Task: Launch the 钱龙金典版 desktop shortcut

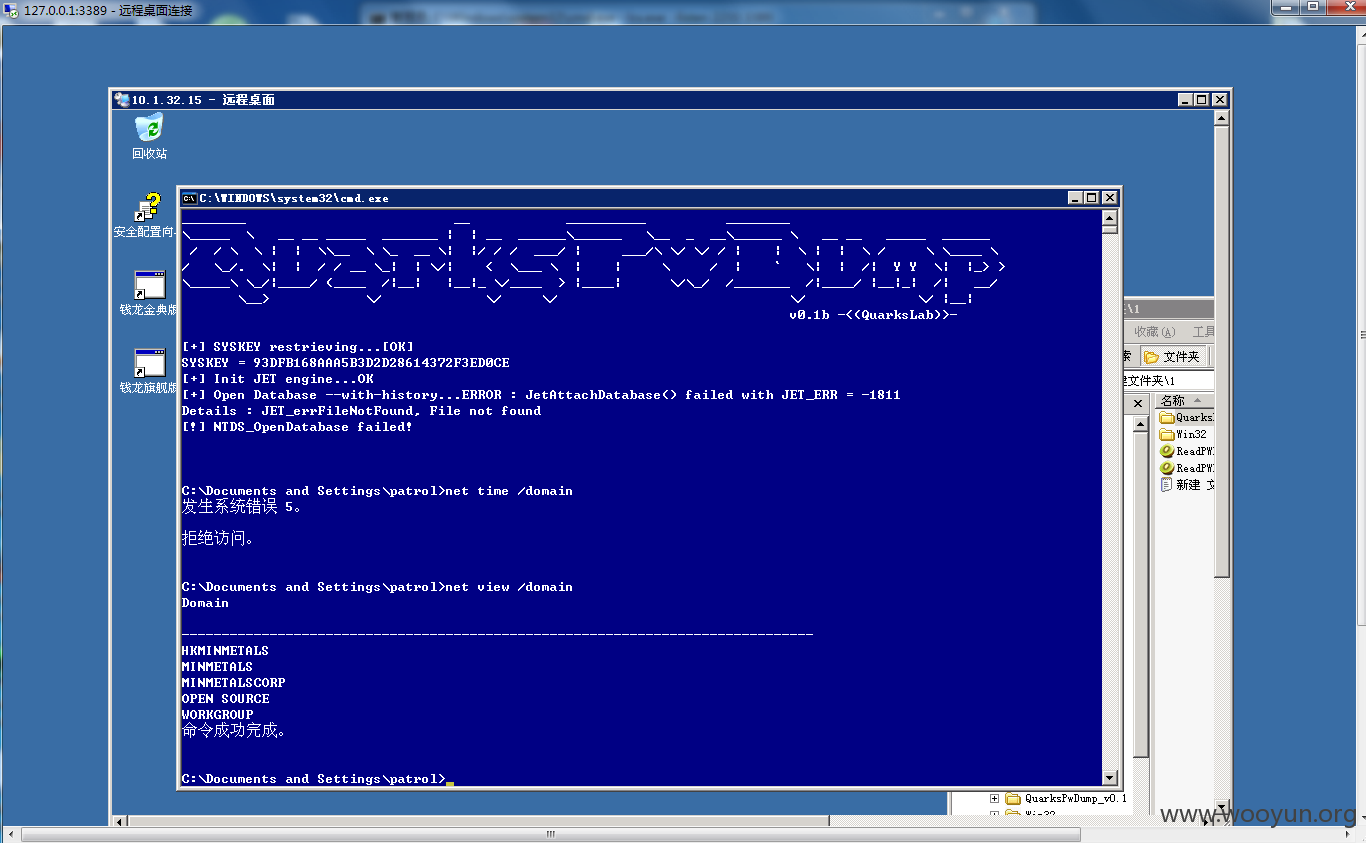Action: pos(149,294)
